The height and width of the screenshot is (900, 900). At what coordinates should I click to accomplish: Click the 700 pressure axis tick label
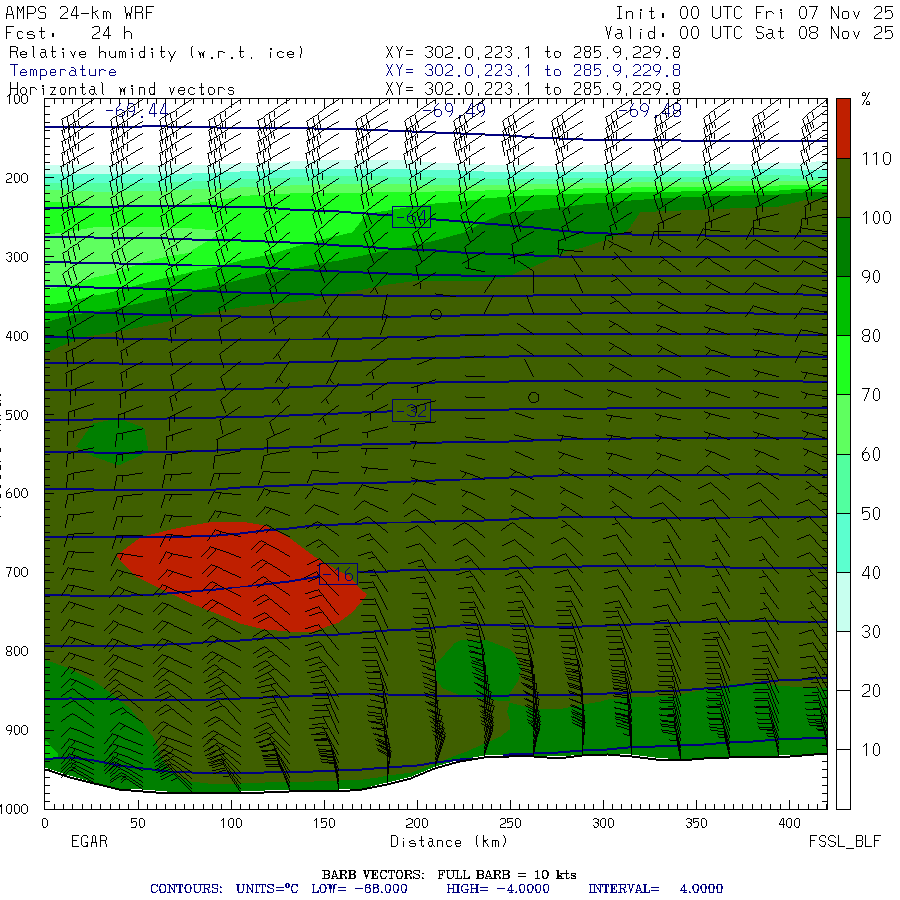17,572
